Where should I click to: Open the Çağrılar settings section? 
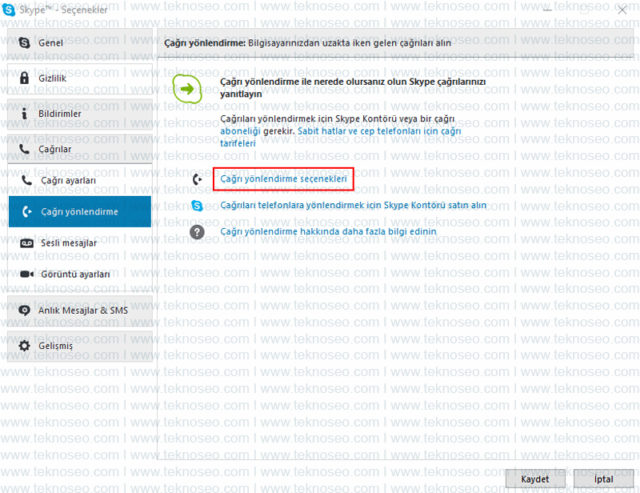pyautogui.click(x=80, y=149)
